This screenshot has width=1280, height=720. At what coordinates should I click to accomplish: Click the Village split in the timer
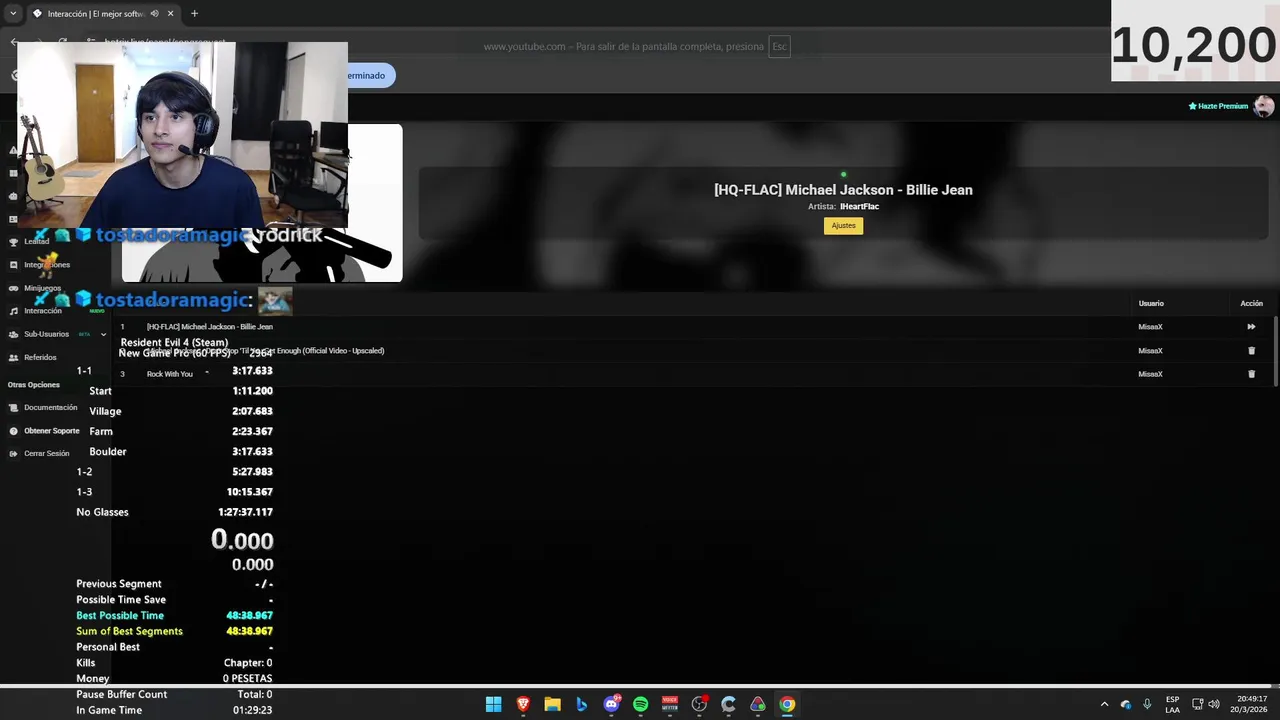pos(105,411)
